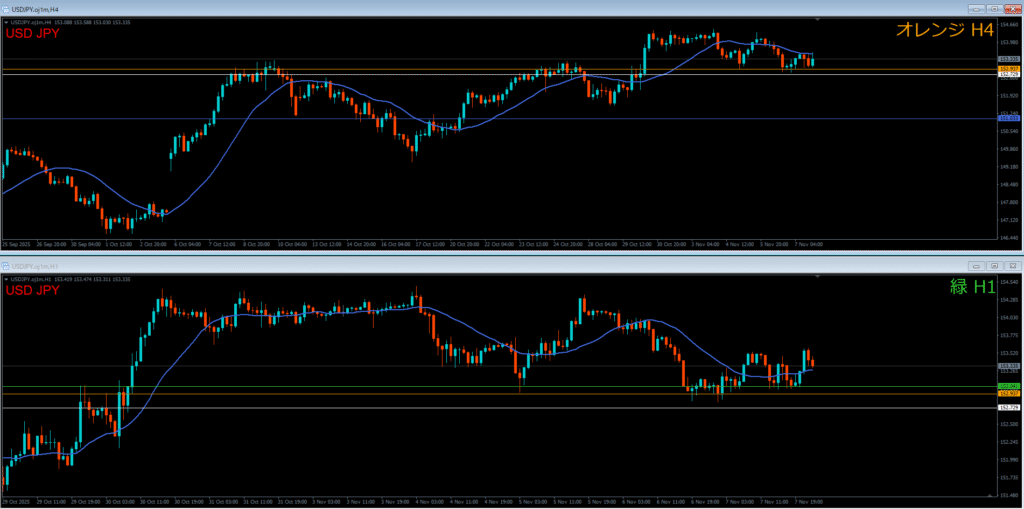The image size is (1024, 509).
Task: Select the orange オレンジ H4 text label
Action: [944, 31]
